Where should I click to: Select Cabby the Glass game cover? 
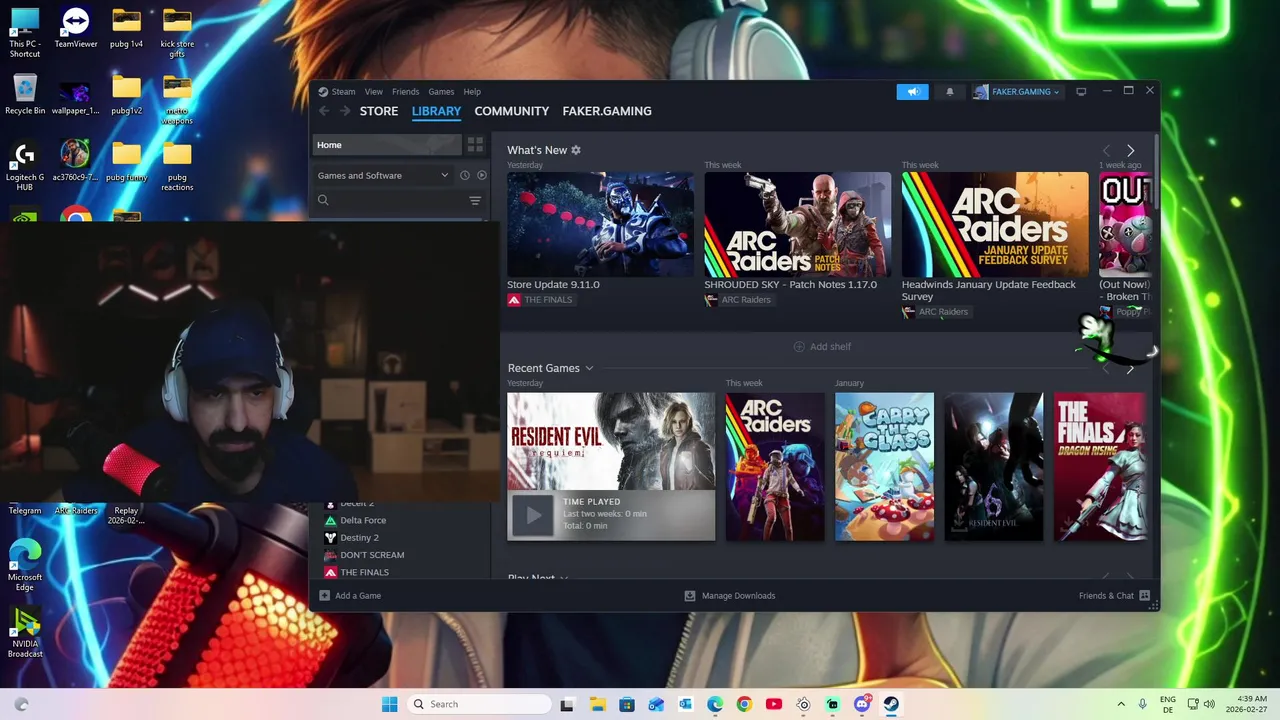point(884,467)
